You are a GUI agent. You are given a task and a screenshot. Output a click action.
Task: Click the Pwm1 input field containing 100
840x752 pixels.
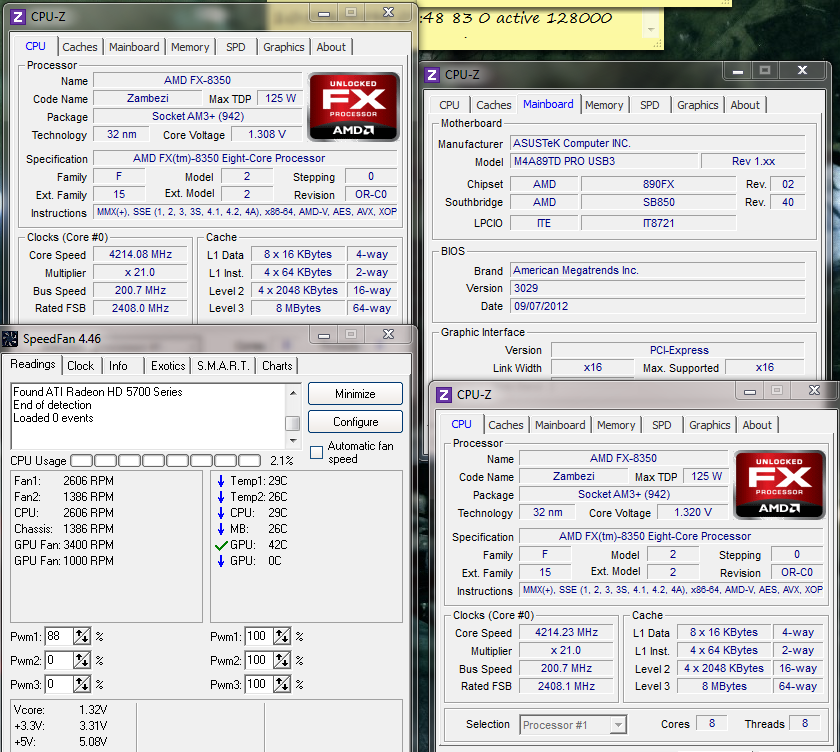click(259, 636)
